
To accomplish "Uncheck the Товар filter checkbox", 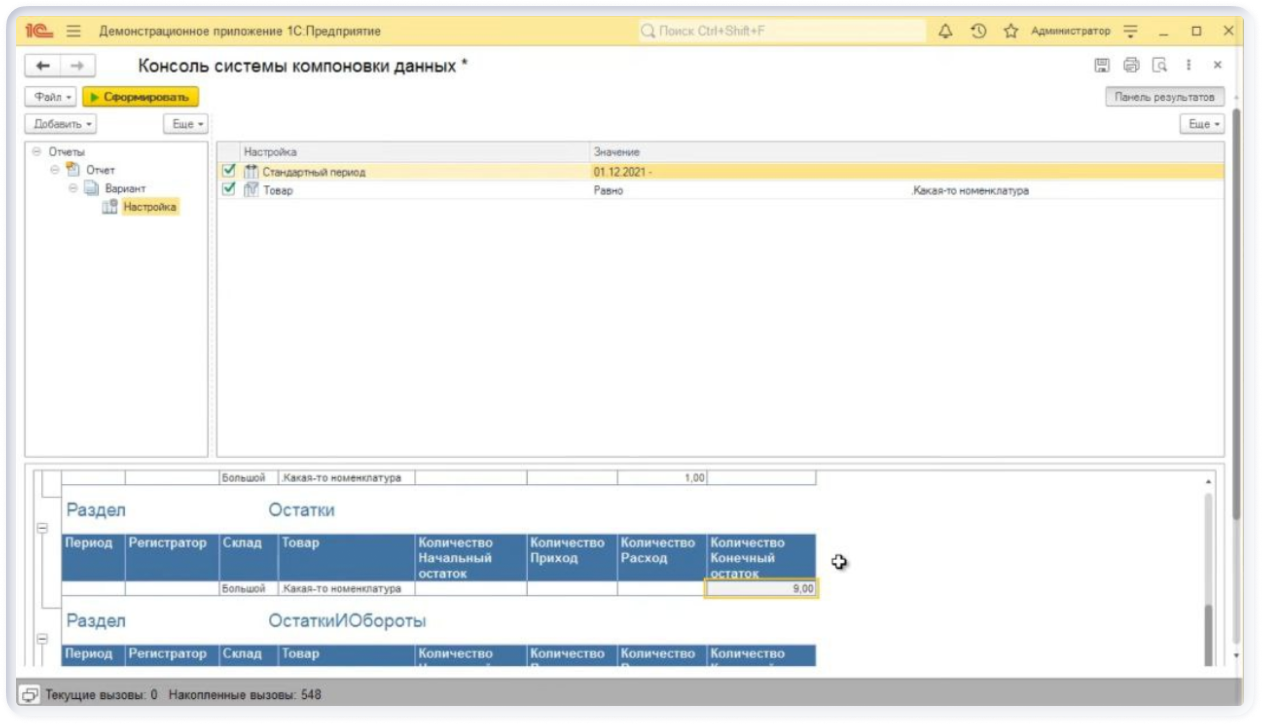I will click(229, 189).
